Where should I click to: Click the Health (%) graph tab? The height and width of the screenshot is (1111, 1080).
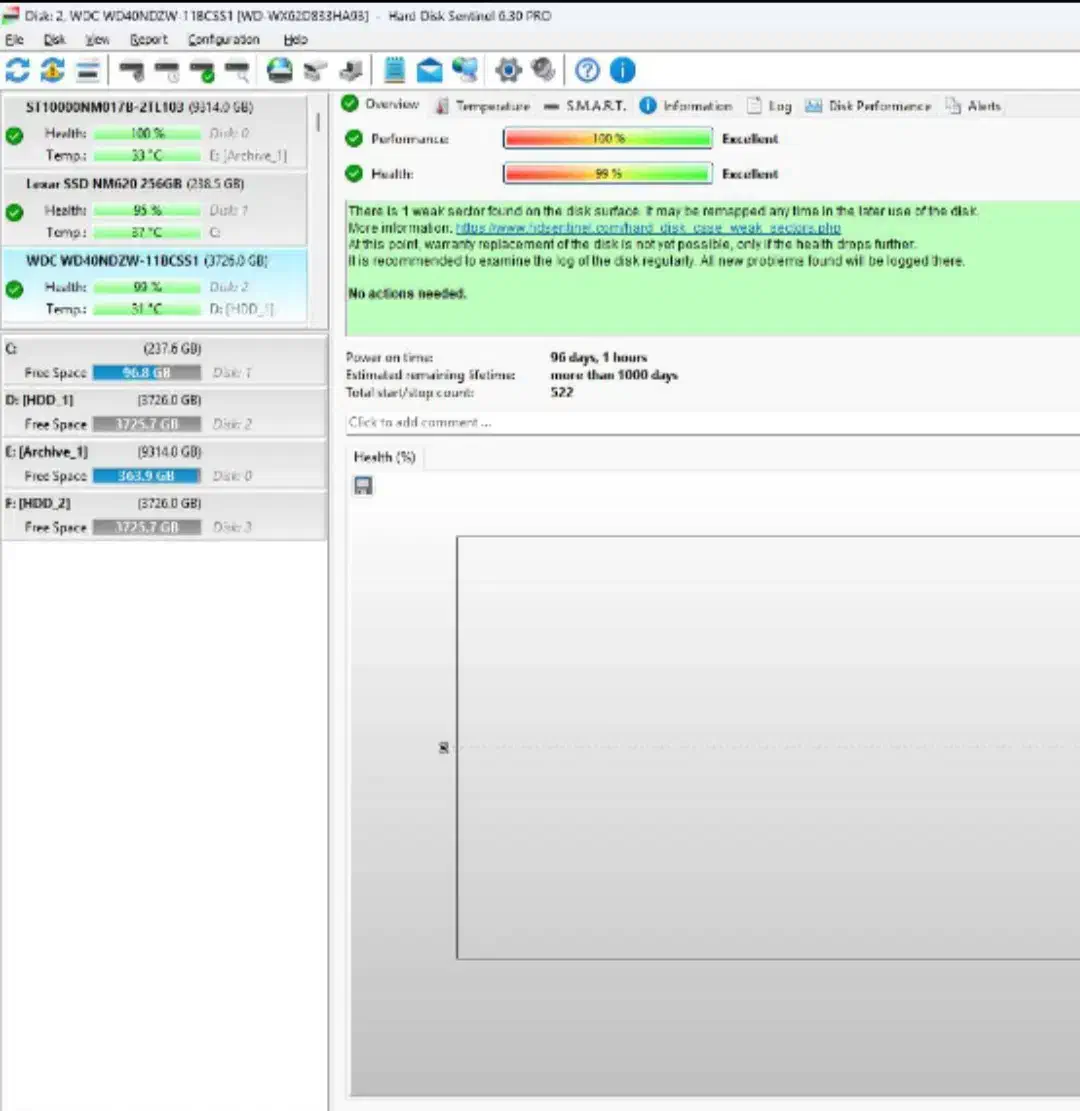point(384,457)
